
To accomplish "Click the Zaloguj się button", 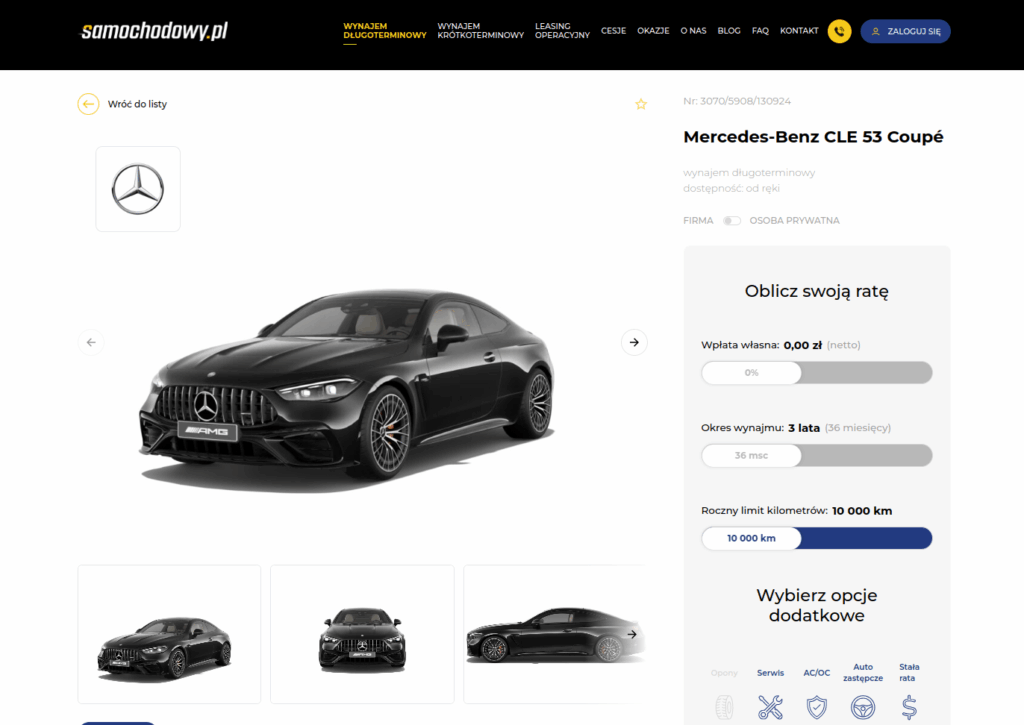I will (x=905, y=31).
